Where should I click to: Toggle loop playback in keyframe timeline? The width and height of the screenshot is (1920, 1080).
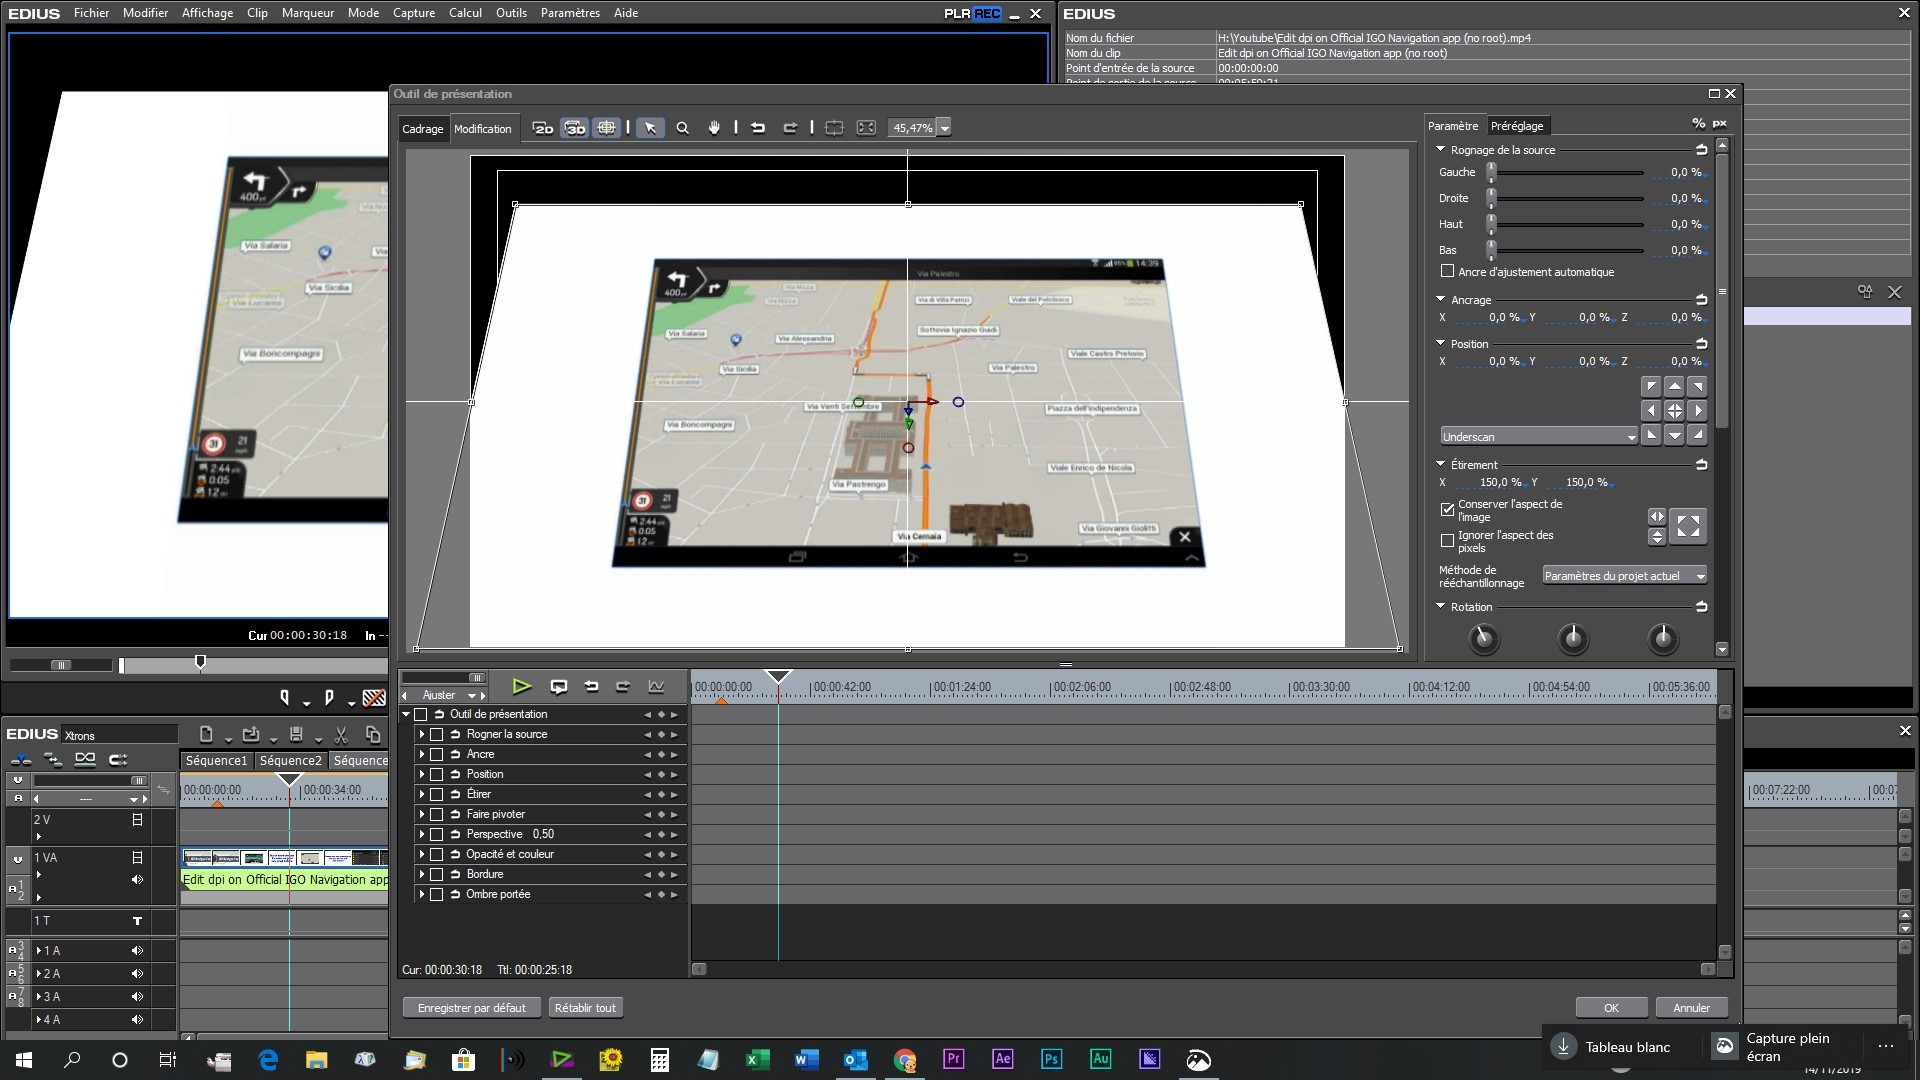(x=559, y=686)
